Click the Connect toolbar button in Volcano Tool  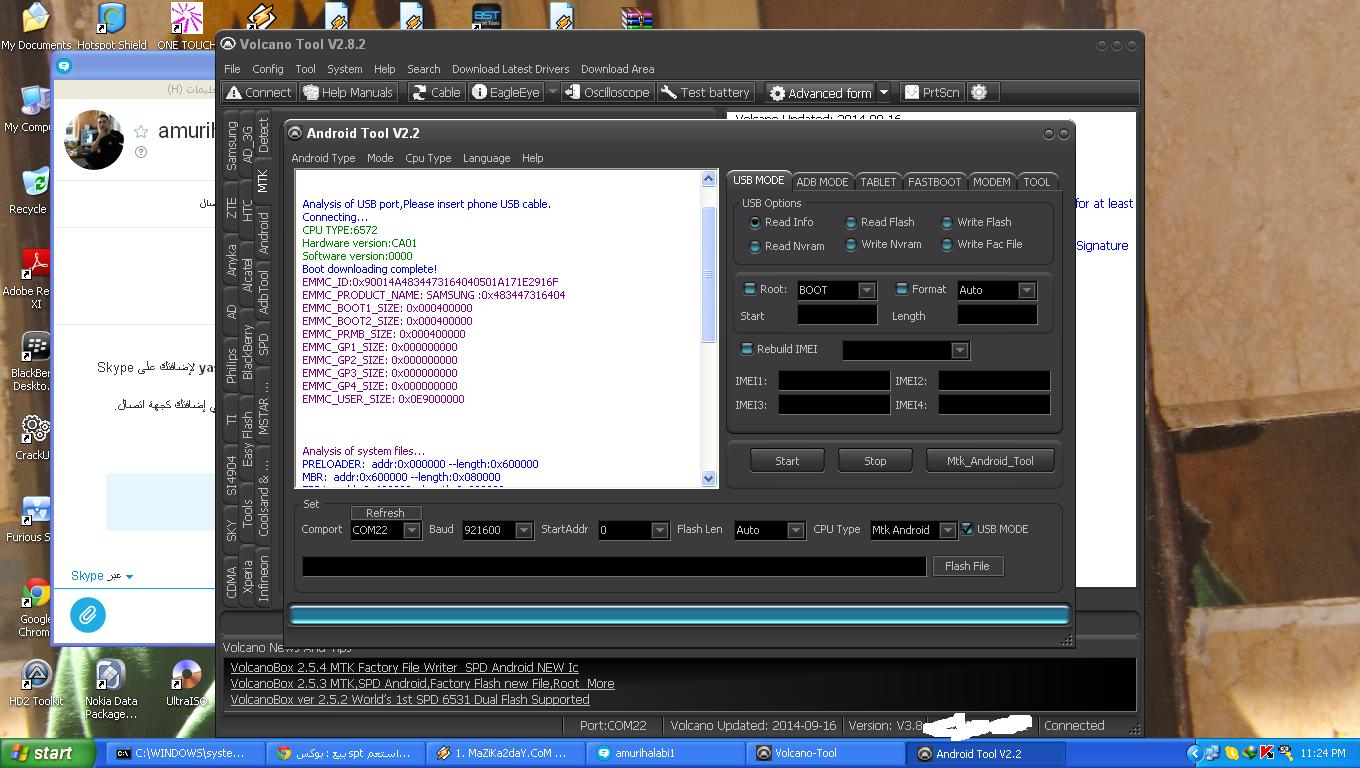click(259, 92)
